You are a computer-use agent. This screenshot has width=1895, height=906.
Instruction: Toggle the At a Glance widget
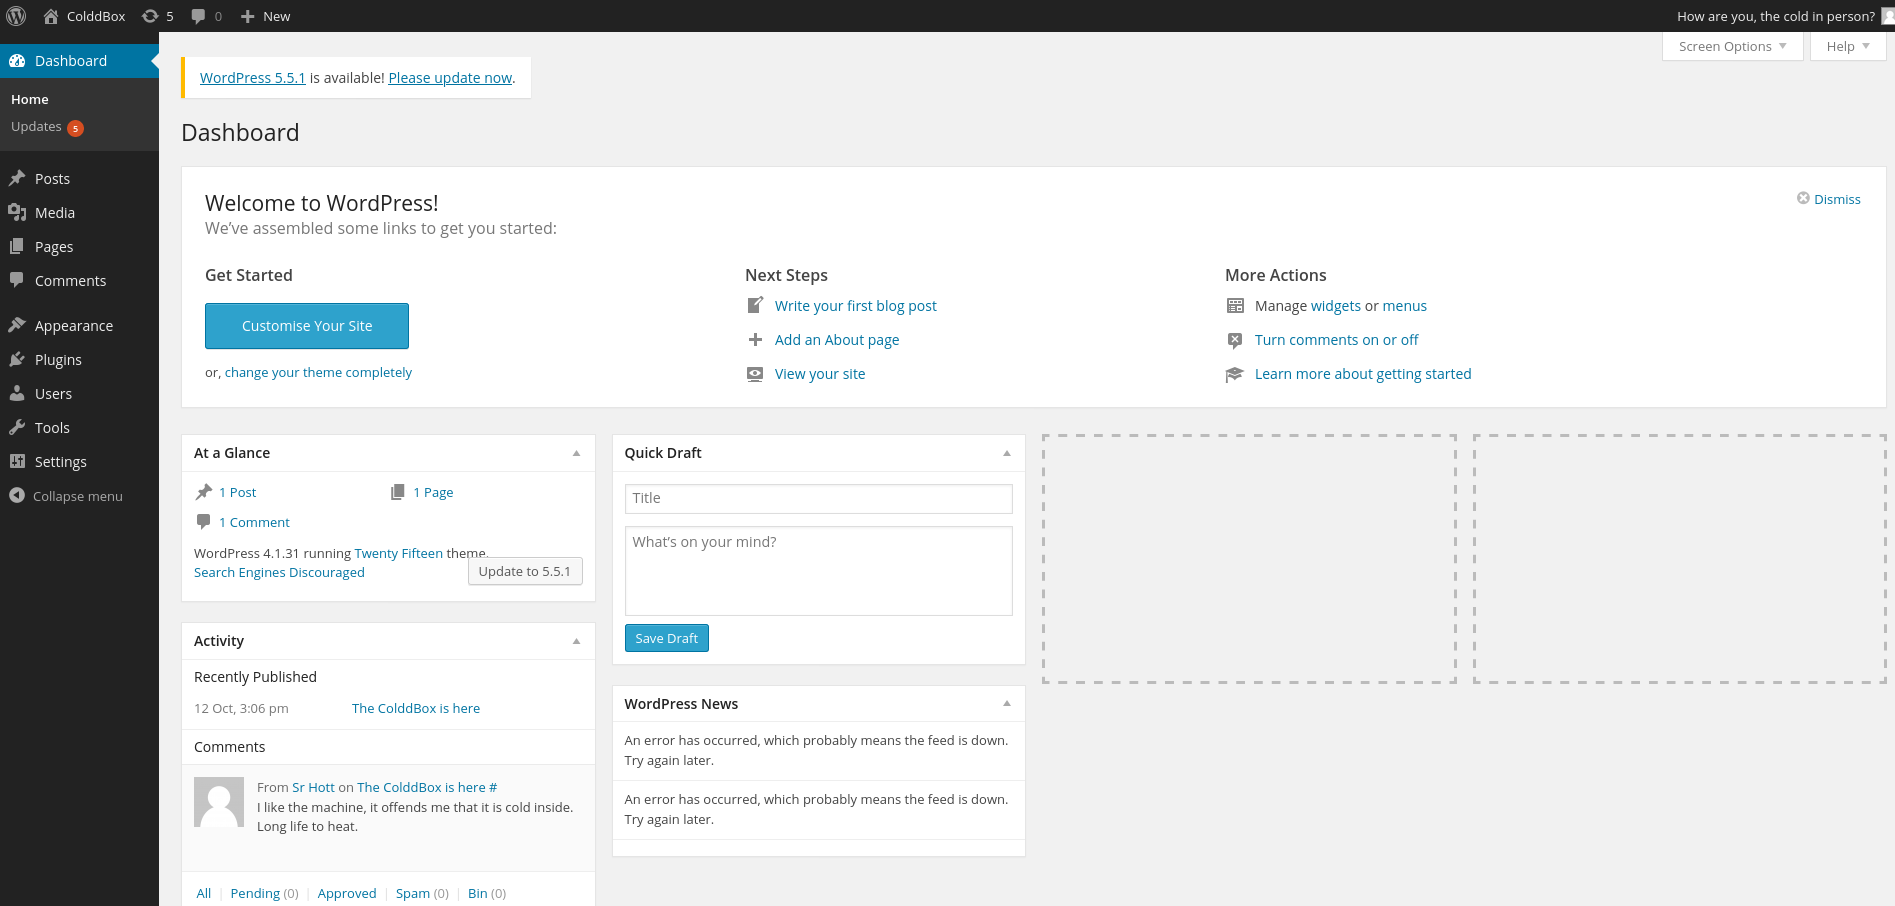pyautogui.click(x=576, y=453)
